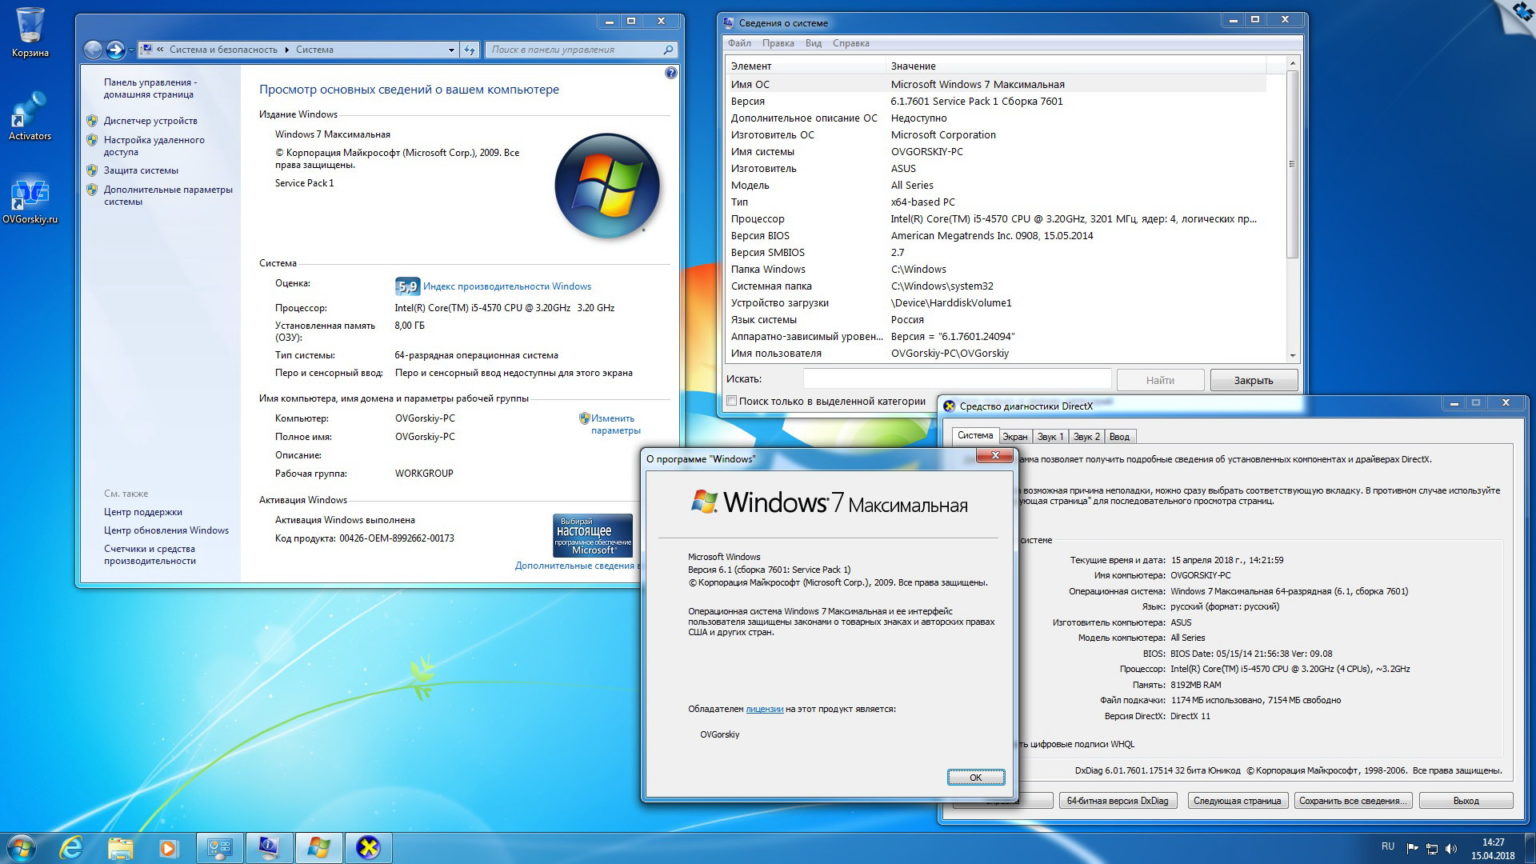The height and width of the screenshot is (864, 1536).
Task: Expand the breadcrumb arrow after 'Система и безопасность'
Action: (x=287, y=49)
